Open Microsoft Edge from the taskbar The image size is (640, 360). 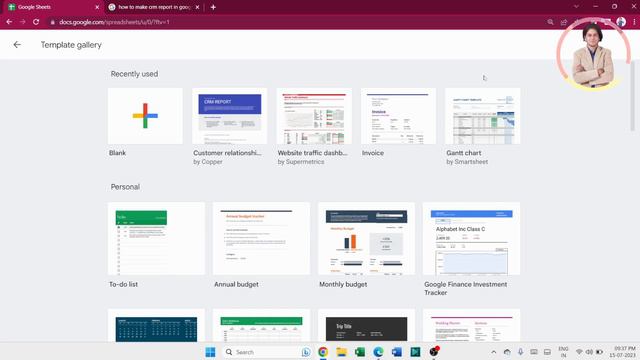[378, 352]
